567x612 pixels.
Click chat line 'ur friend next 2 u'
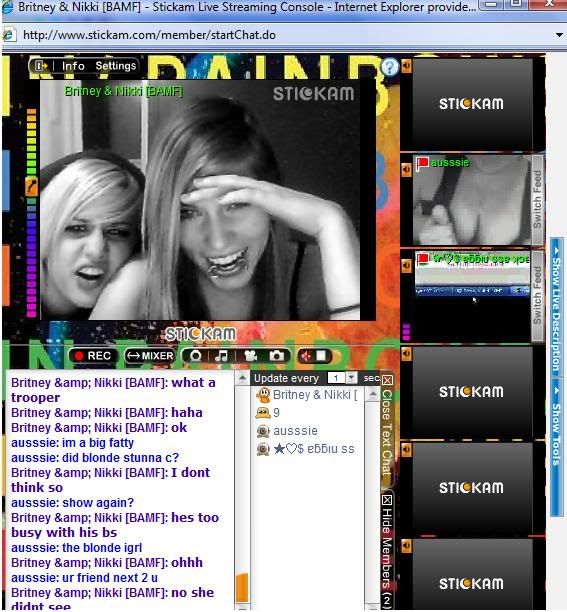[x=84, y=578]
